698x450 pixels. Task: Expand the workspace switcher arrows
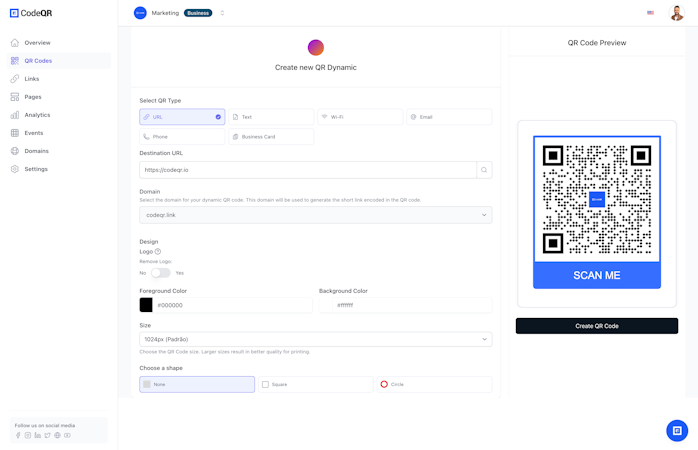222,13
